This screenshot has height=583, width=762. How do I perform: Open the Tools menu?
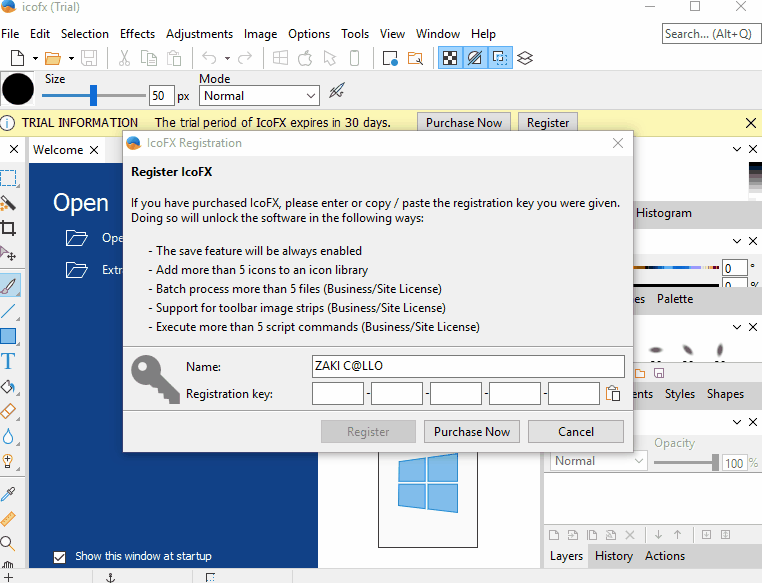pyautogui.click(x=355, y=34)
